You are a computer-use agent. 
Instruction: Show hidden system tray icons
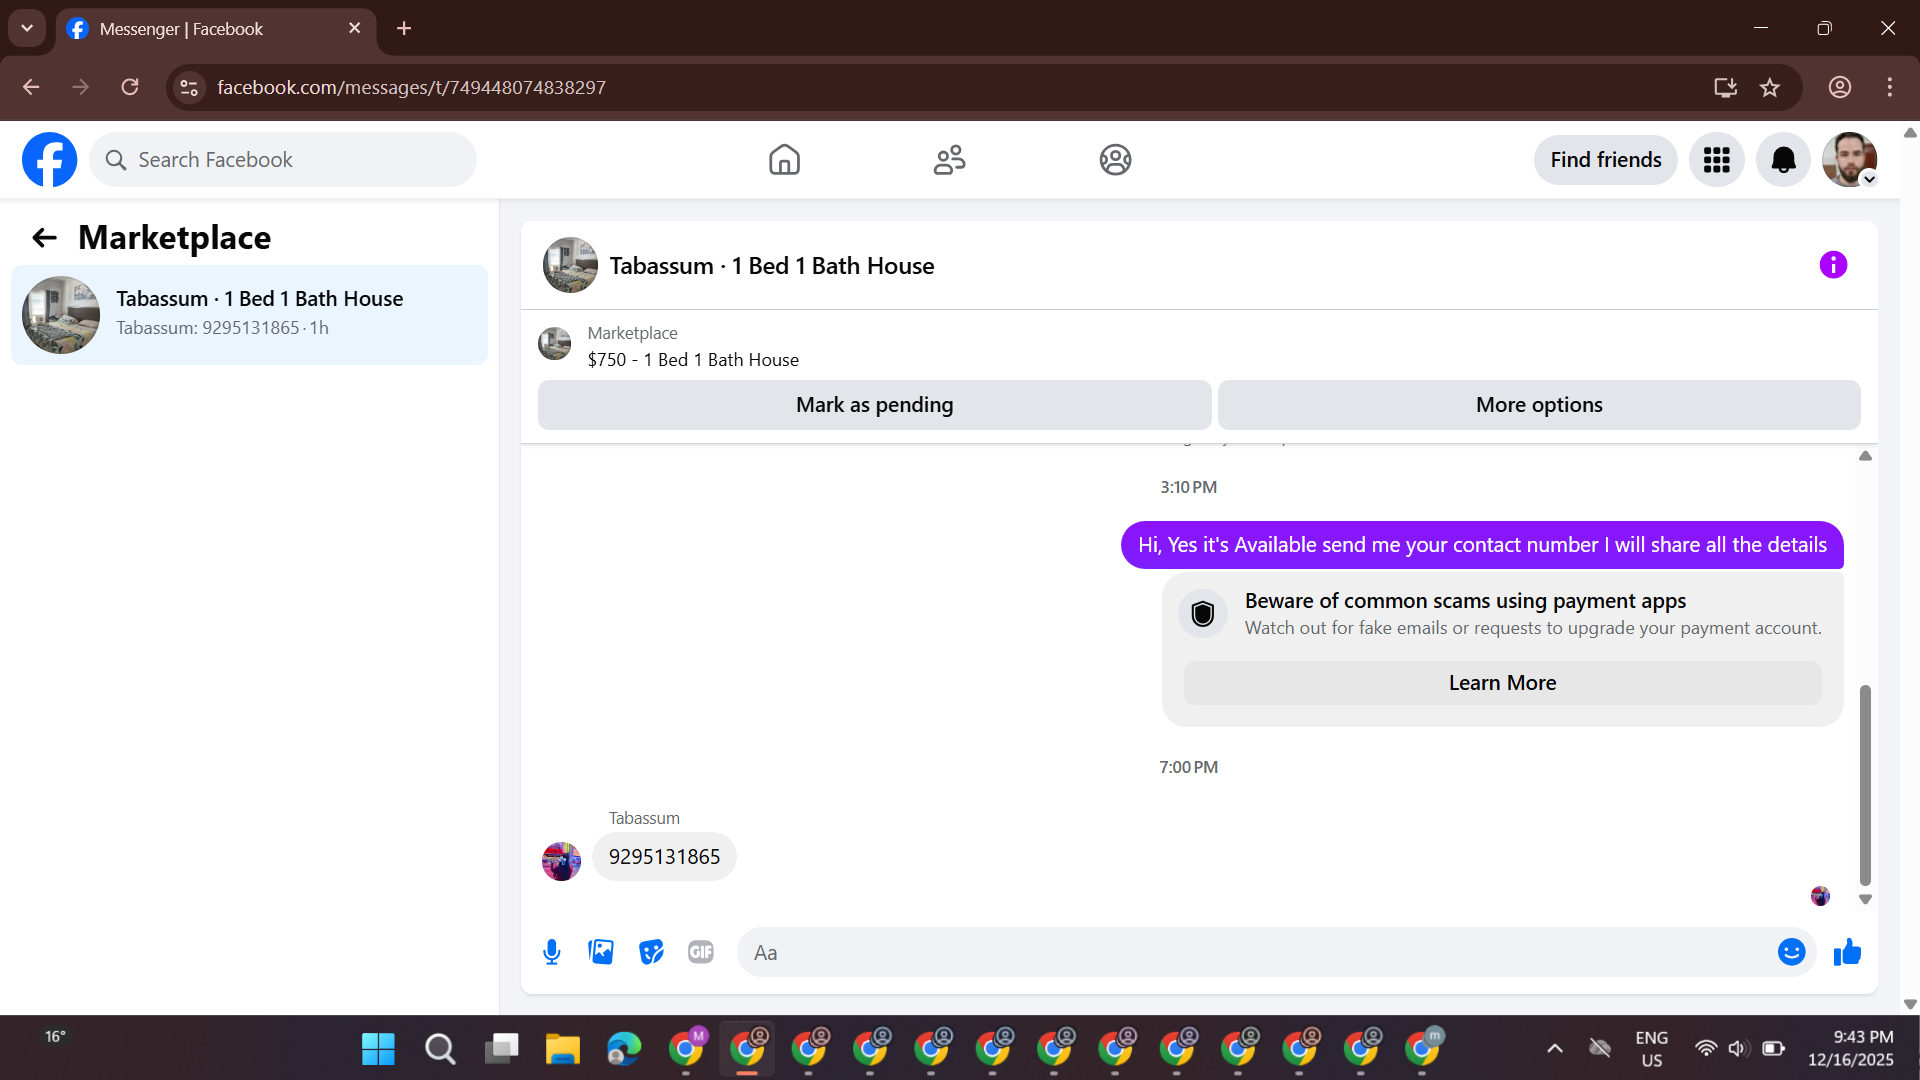click(1555, 1049)
